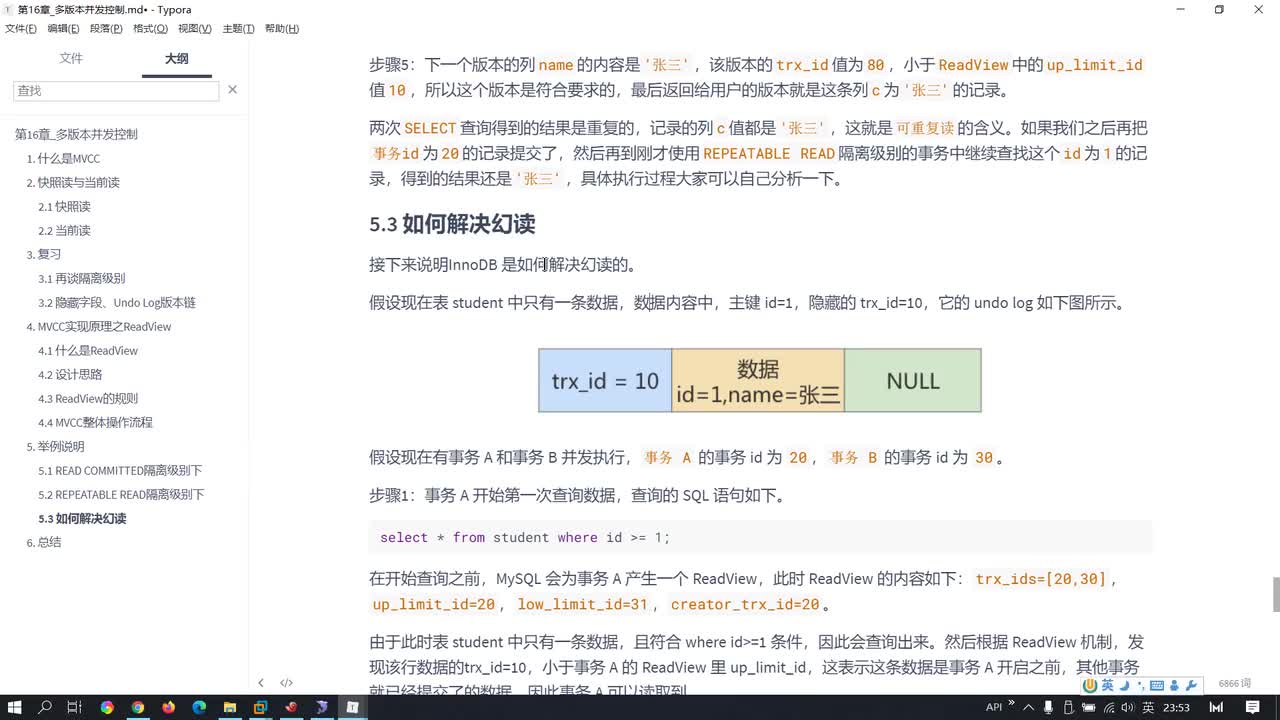Go to outline item 5.2 REPEATABLE READ隔离级别下
Screen dimensions: 1280x720
121,494
